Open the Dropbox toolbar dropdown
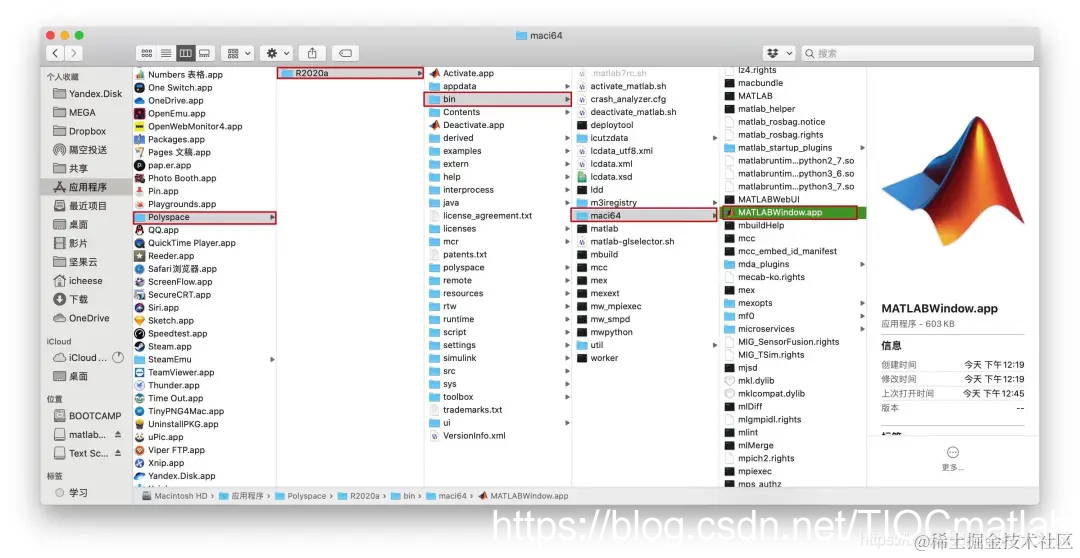This screenshot has height=558, width=1080. coord(780,53)
